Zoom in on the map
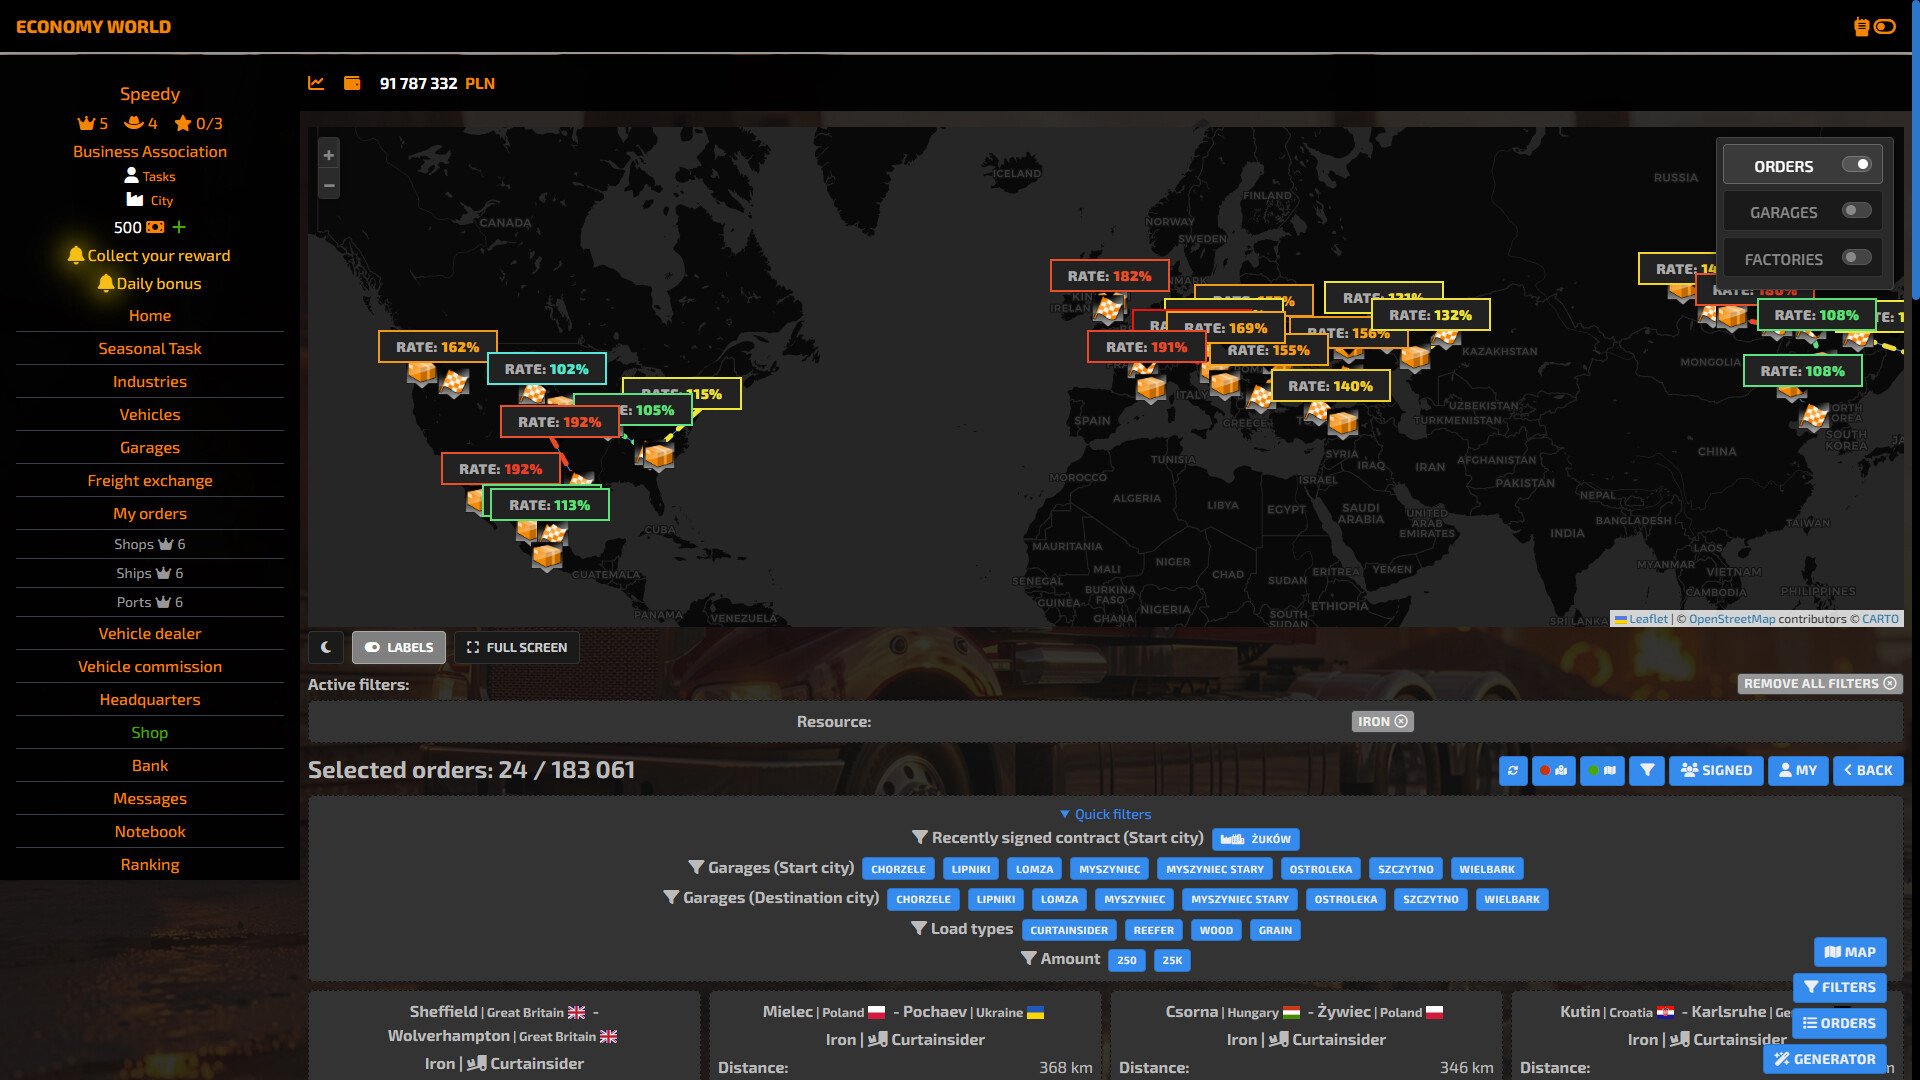The height and width of the screenshot is (1080, 1920). pyautogui.click(x=328, y=155)
